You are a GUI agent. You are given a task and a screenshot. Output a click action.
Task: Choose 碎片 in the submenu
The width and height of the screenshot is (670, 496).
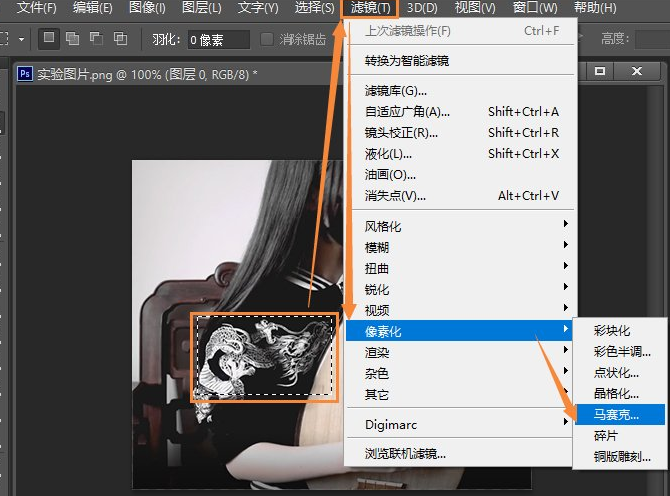620,435
